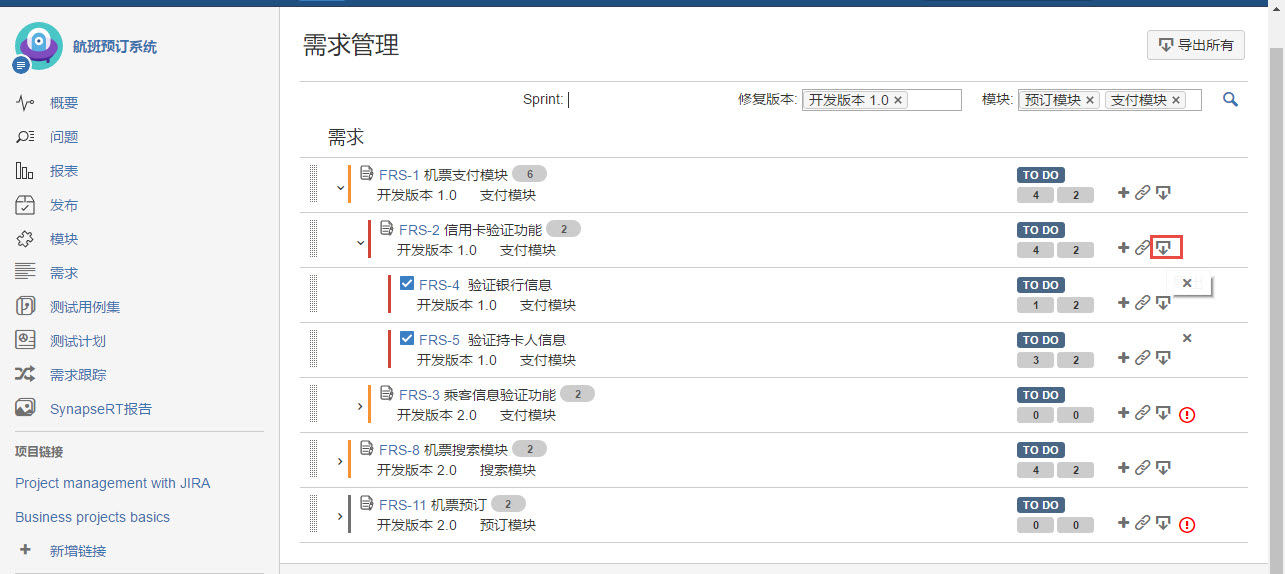Click the plus icon on FRS-4 row

point(1123,303)
